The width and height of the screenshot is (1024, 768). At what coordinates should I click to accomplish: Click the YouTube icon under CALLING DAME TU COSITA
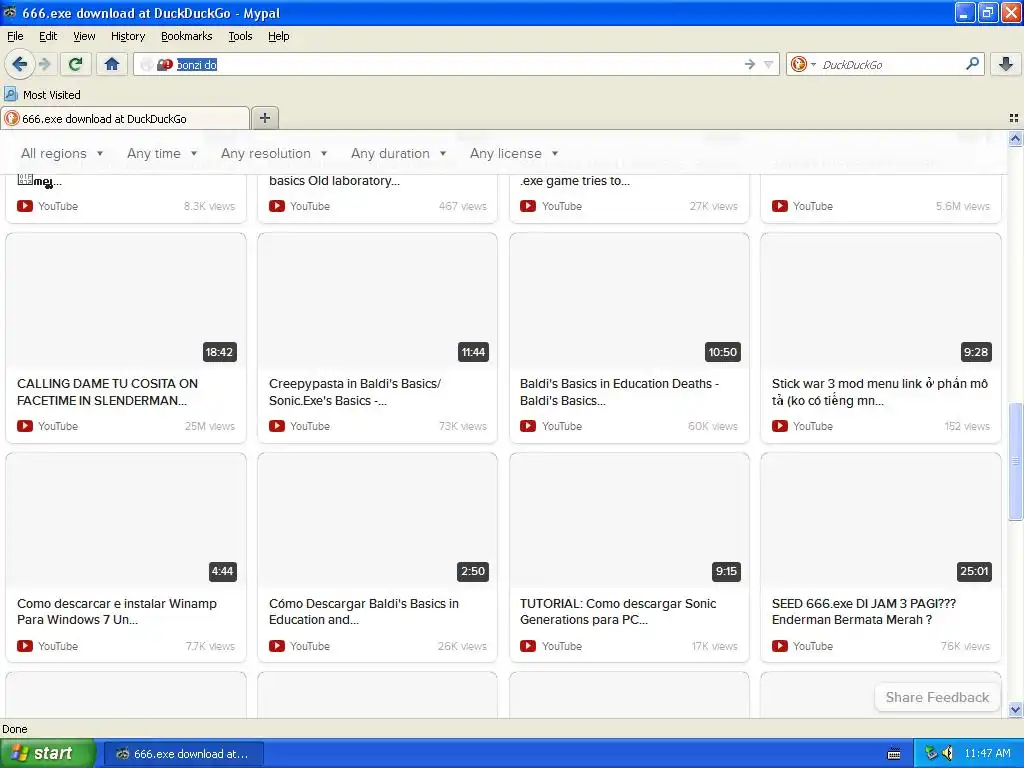pos(25,426)
